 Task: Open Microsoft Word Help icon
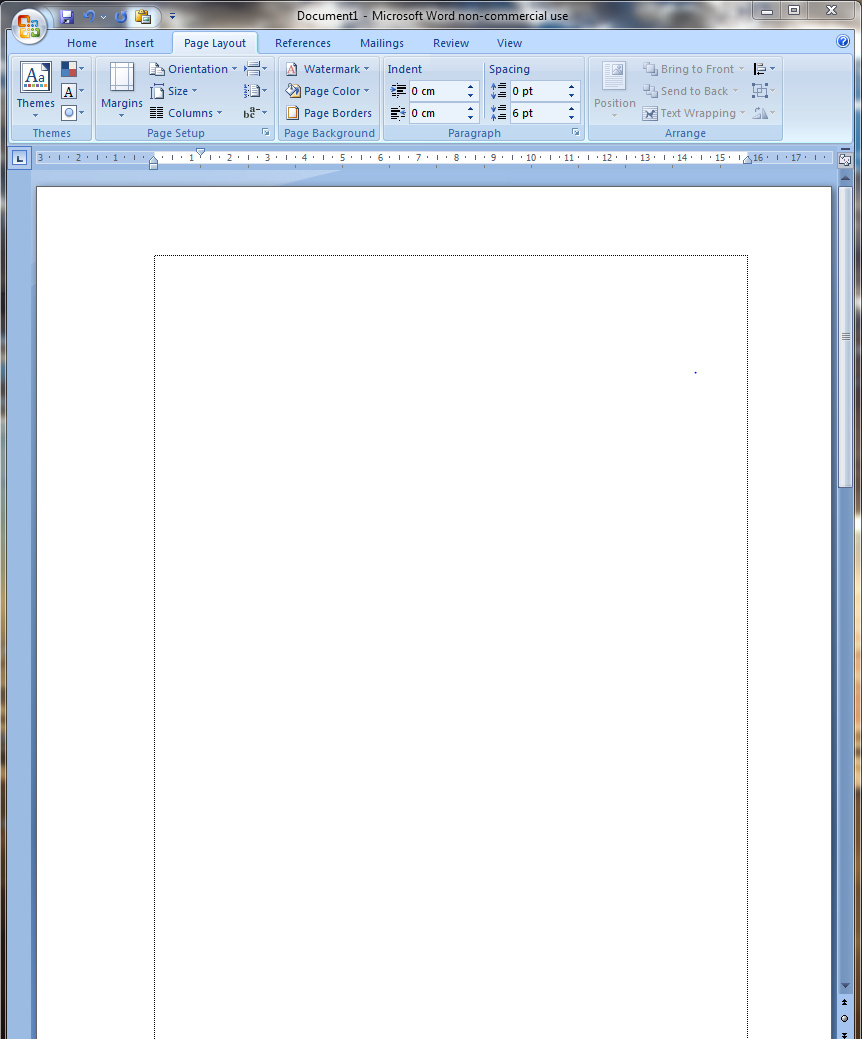(843, 41)
